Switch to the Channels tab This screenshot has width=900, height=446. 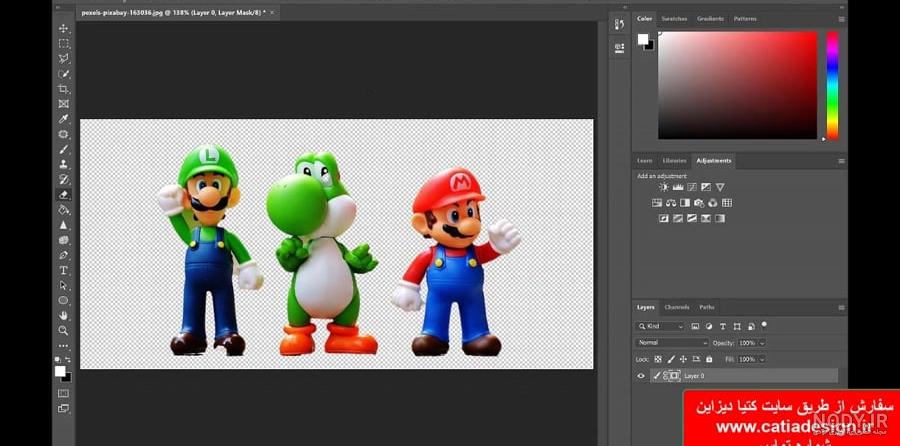[677, 307]
